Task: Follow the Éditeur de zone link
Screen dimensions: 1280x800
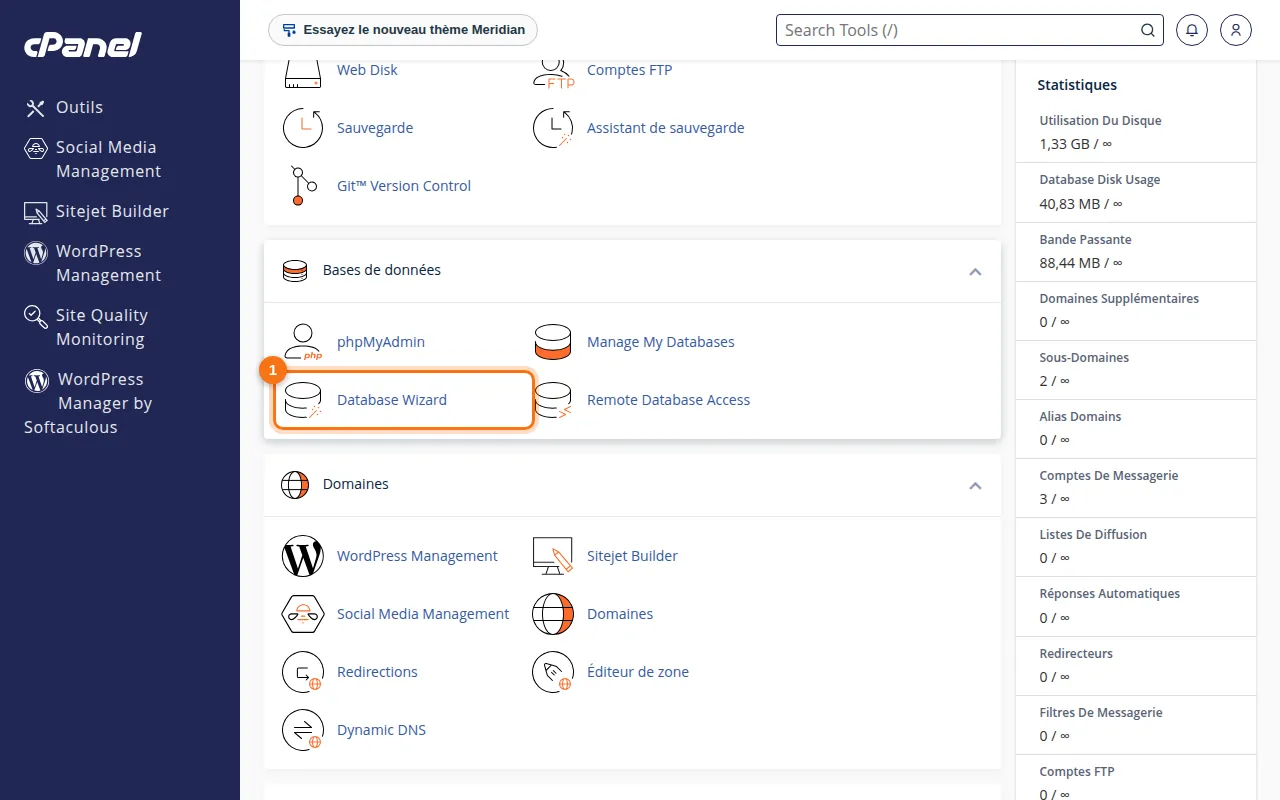Action: pyautogui.click(x=638, y=672)
